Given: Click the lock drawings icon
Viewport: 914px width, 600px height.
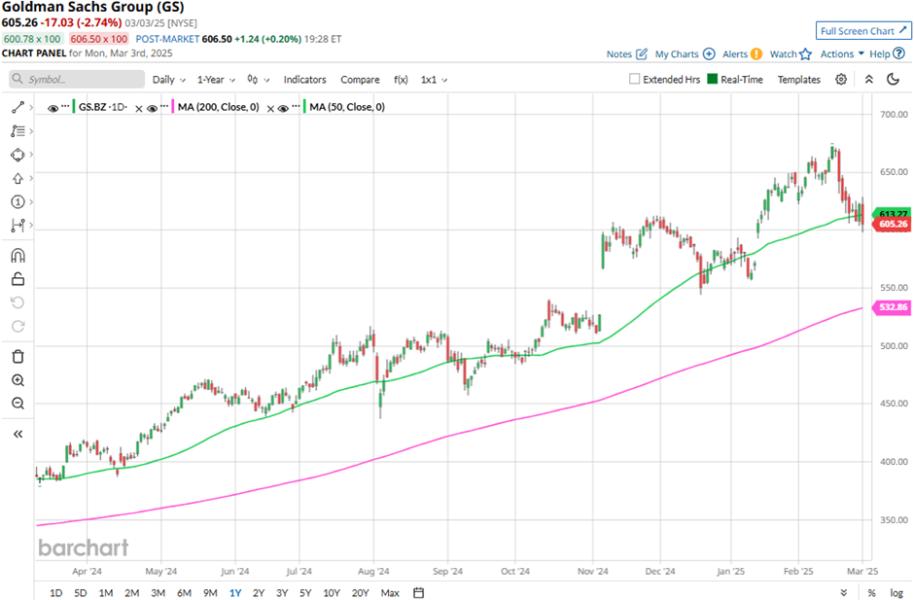Looking at the screenshot, I should click(17, 279).
